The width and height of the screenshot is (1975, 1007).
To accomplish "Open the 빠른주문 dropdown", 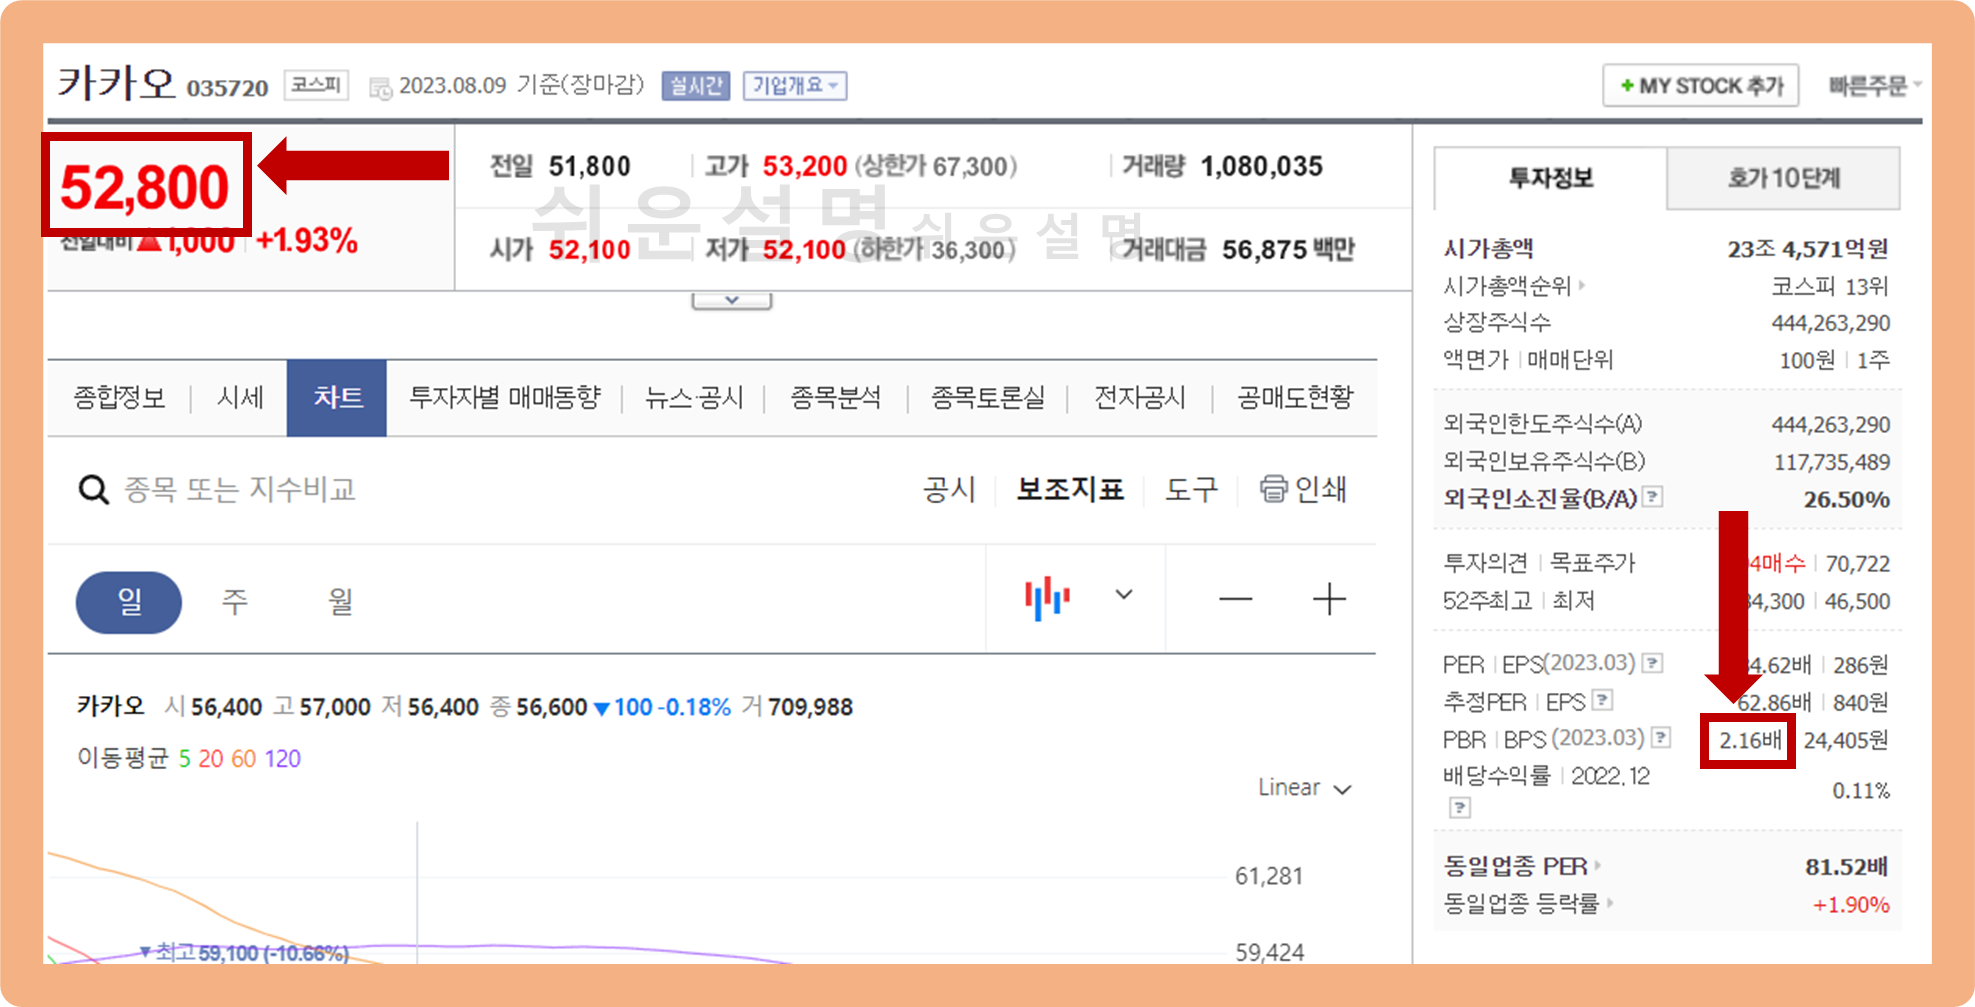I will click(x=1873, y=86).
